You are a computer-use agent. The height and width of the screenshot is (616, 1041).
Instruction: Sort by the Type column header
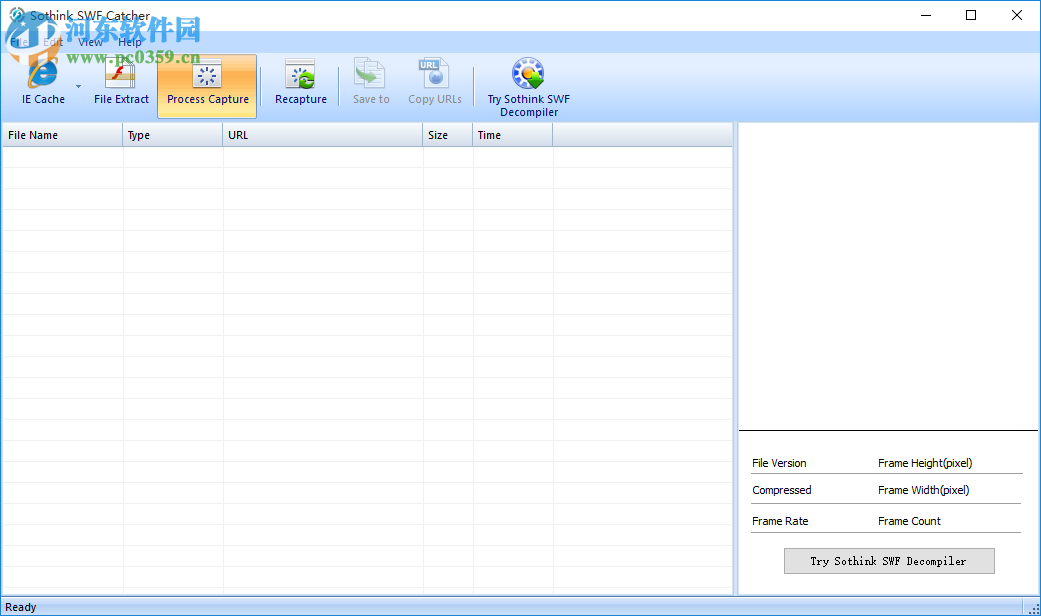[x=171, y=134]
